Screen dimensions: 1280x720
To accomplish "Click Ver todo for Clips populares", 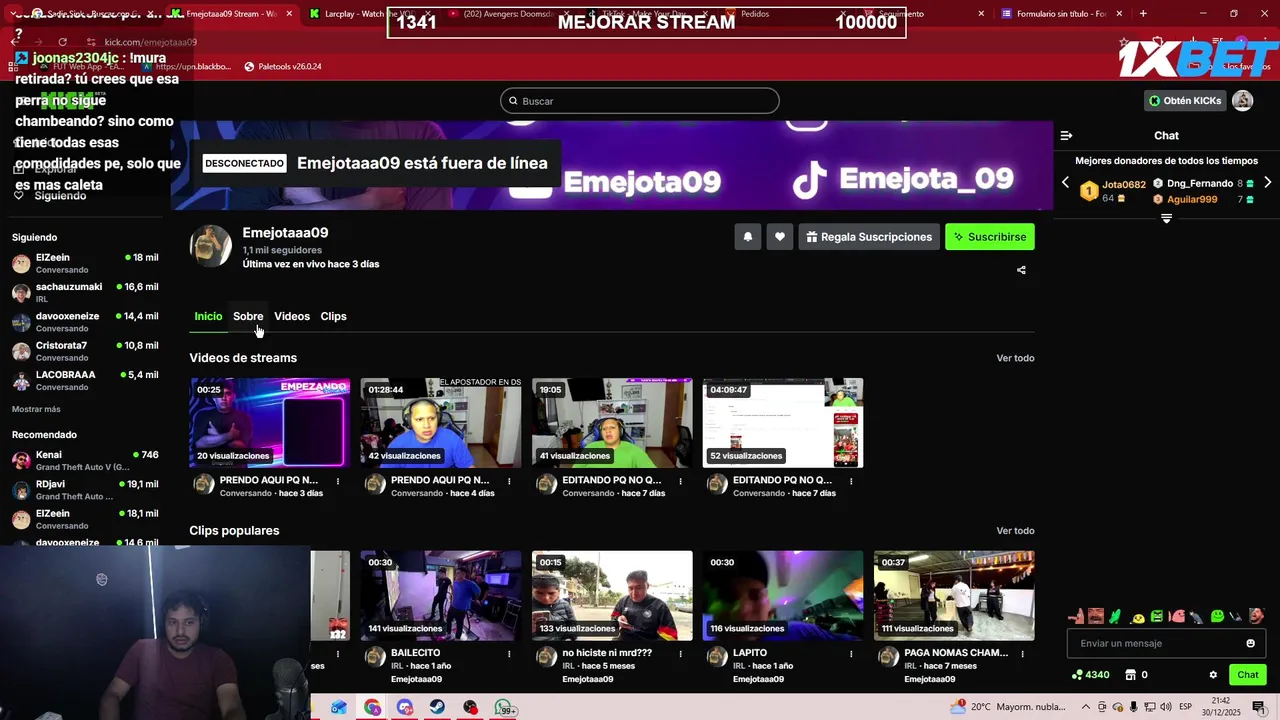I will click(x=1015, y=531).
